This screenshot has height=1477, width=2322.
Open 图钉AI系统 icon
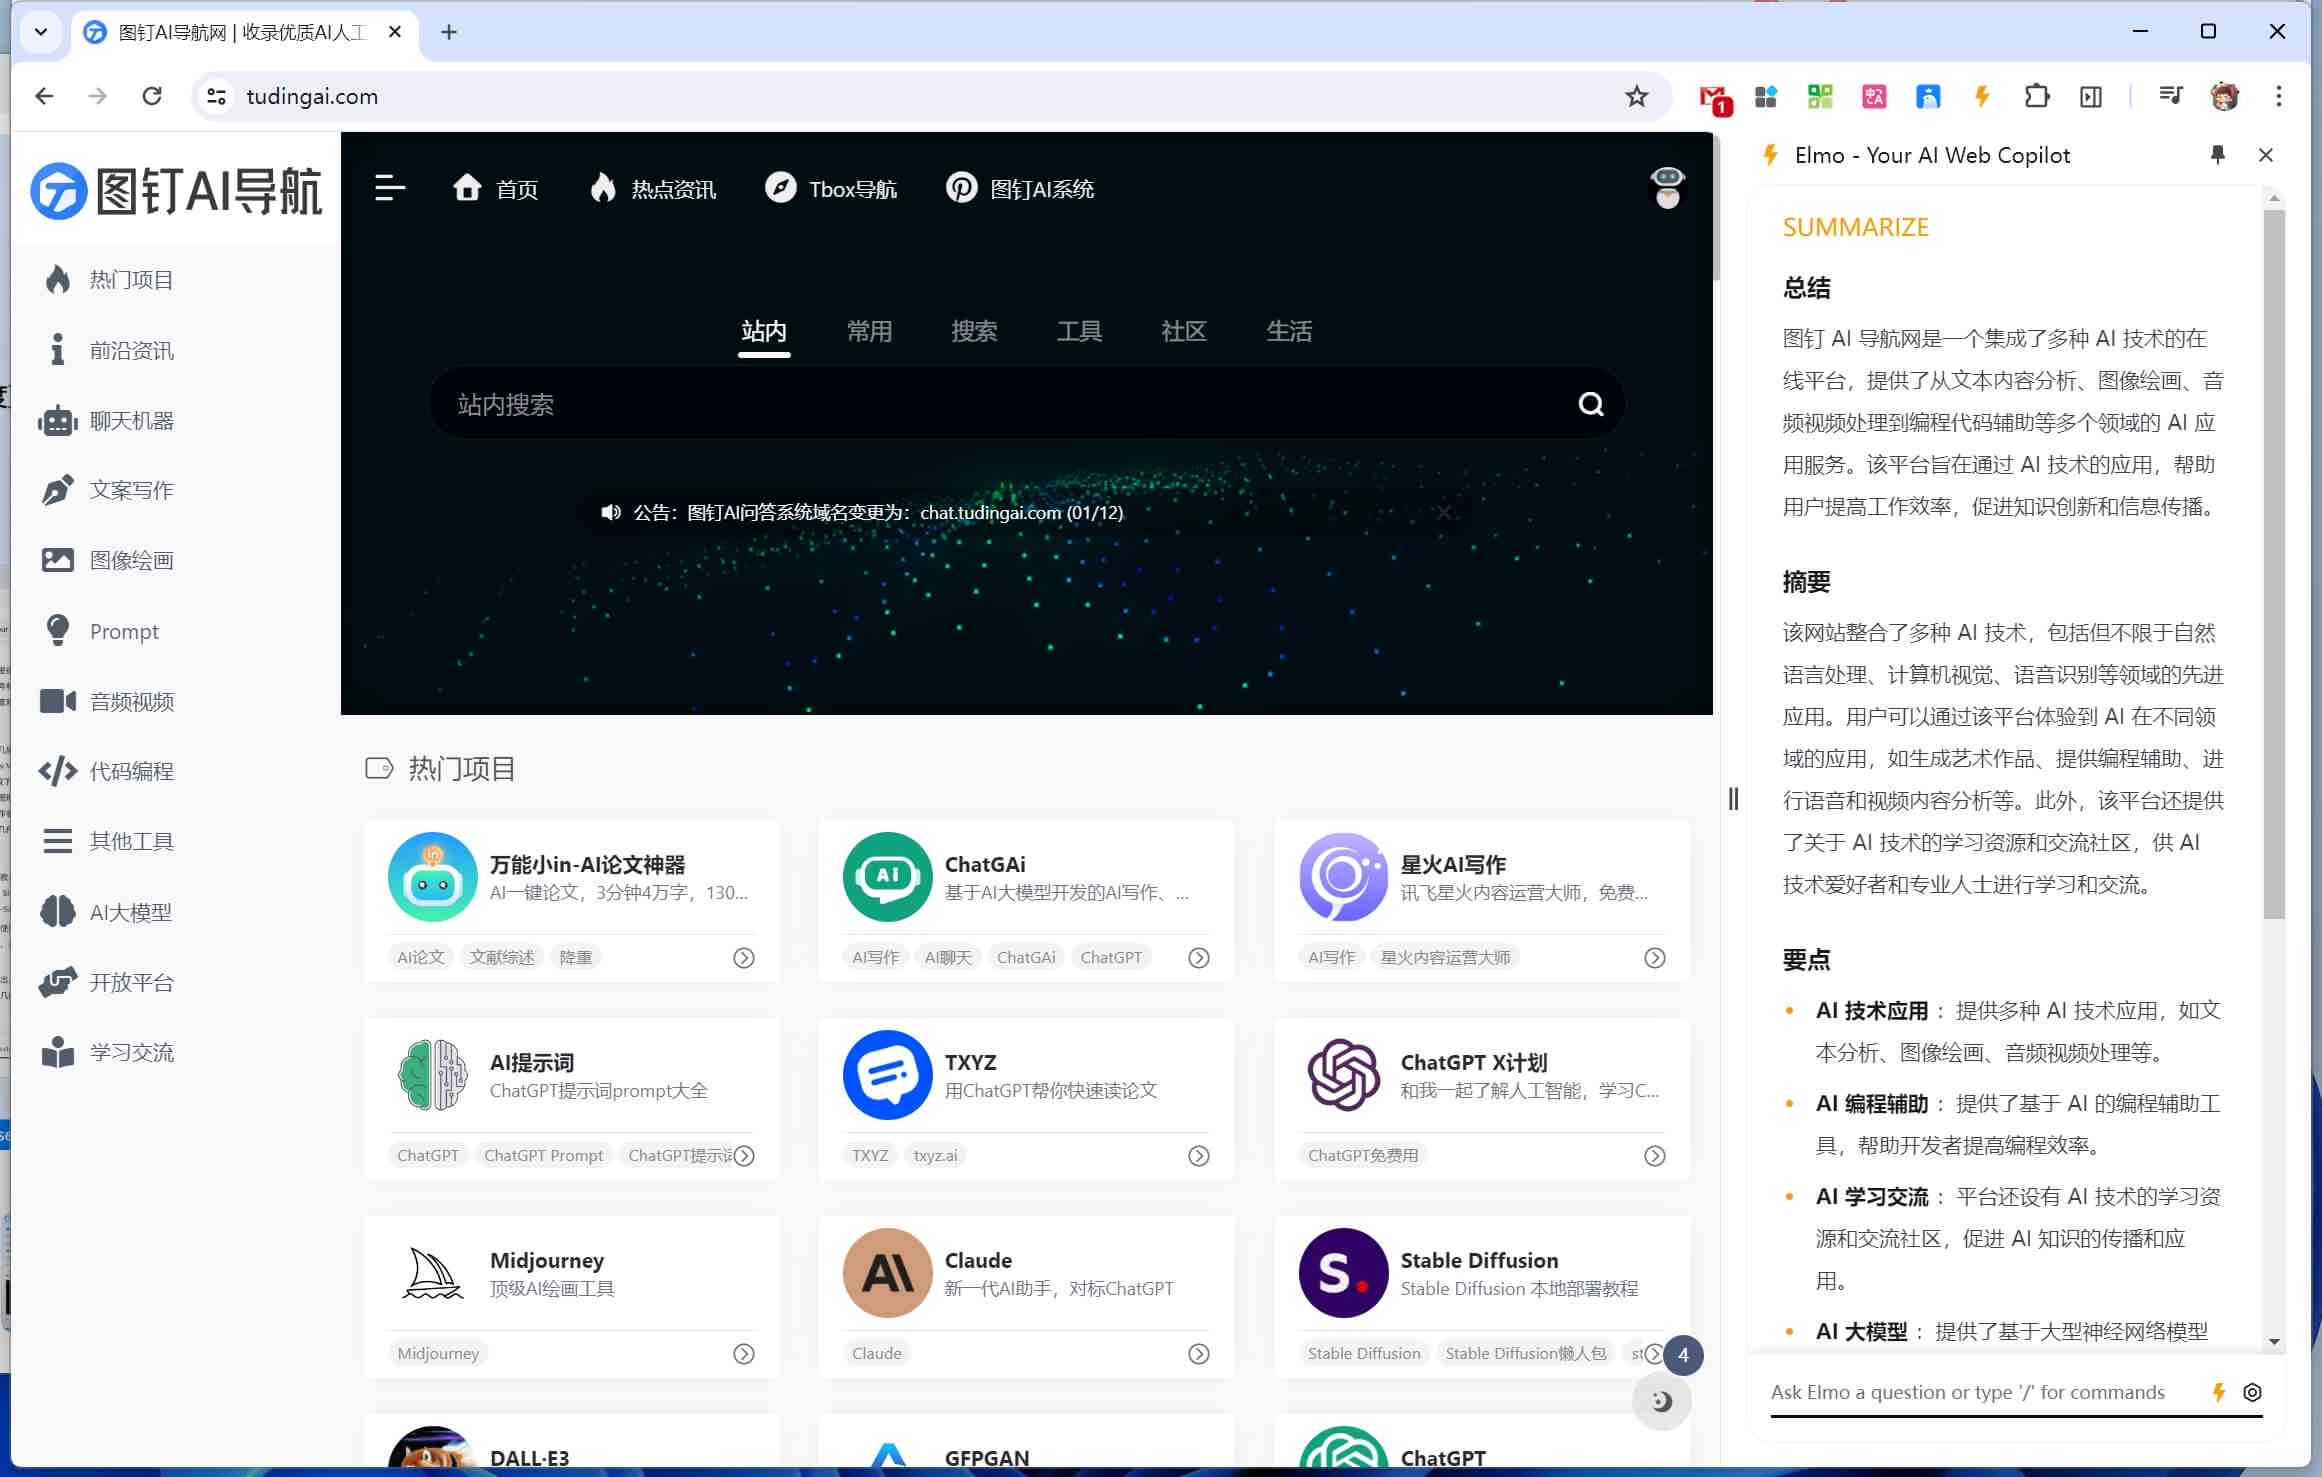tap(961, 188)
